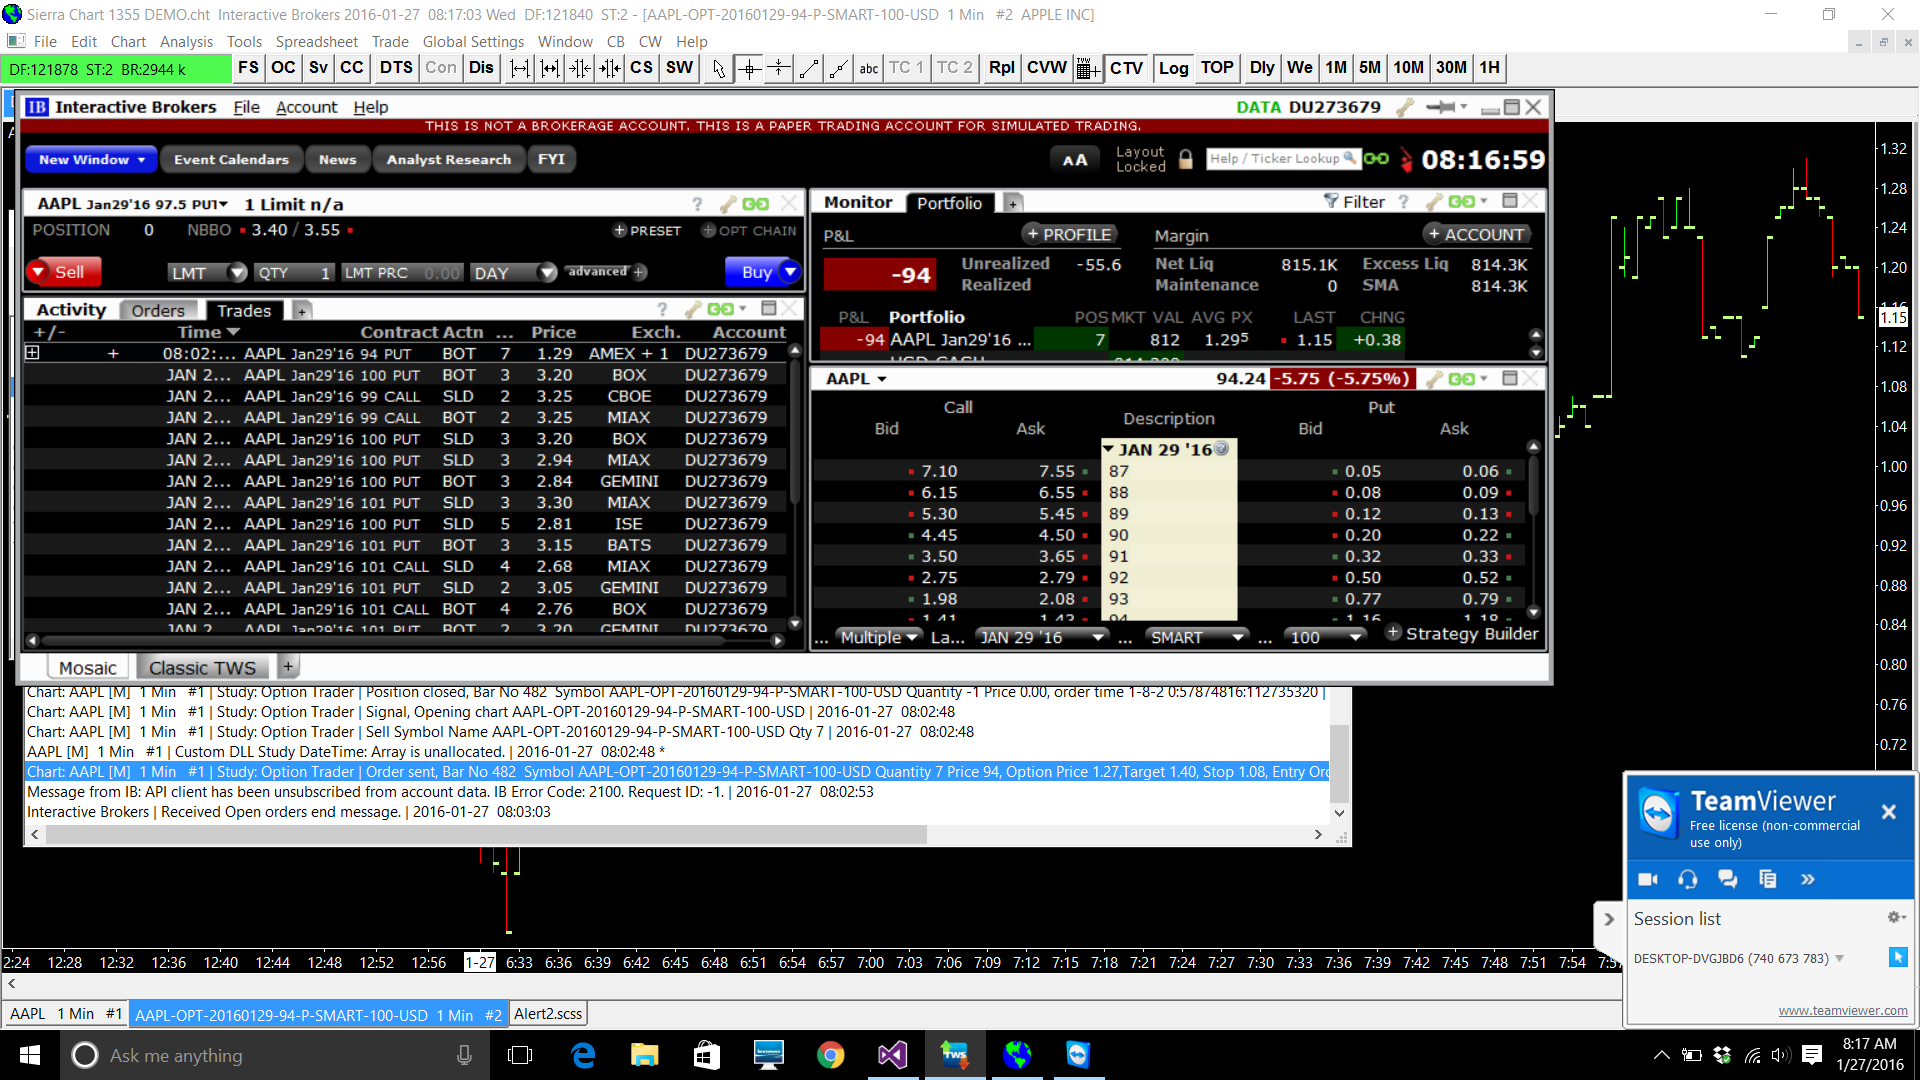
Task: Expand the first trade row plus box
Action: click(x=32, y=353)
